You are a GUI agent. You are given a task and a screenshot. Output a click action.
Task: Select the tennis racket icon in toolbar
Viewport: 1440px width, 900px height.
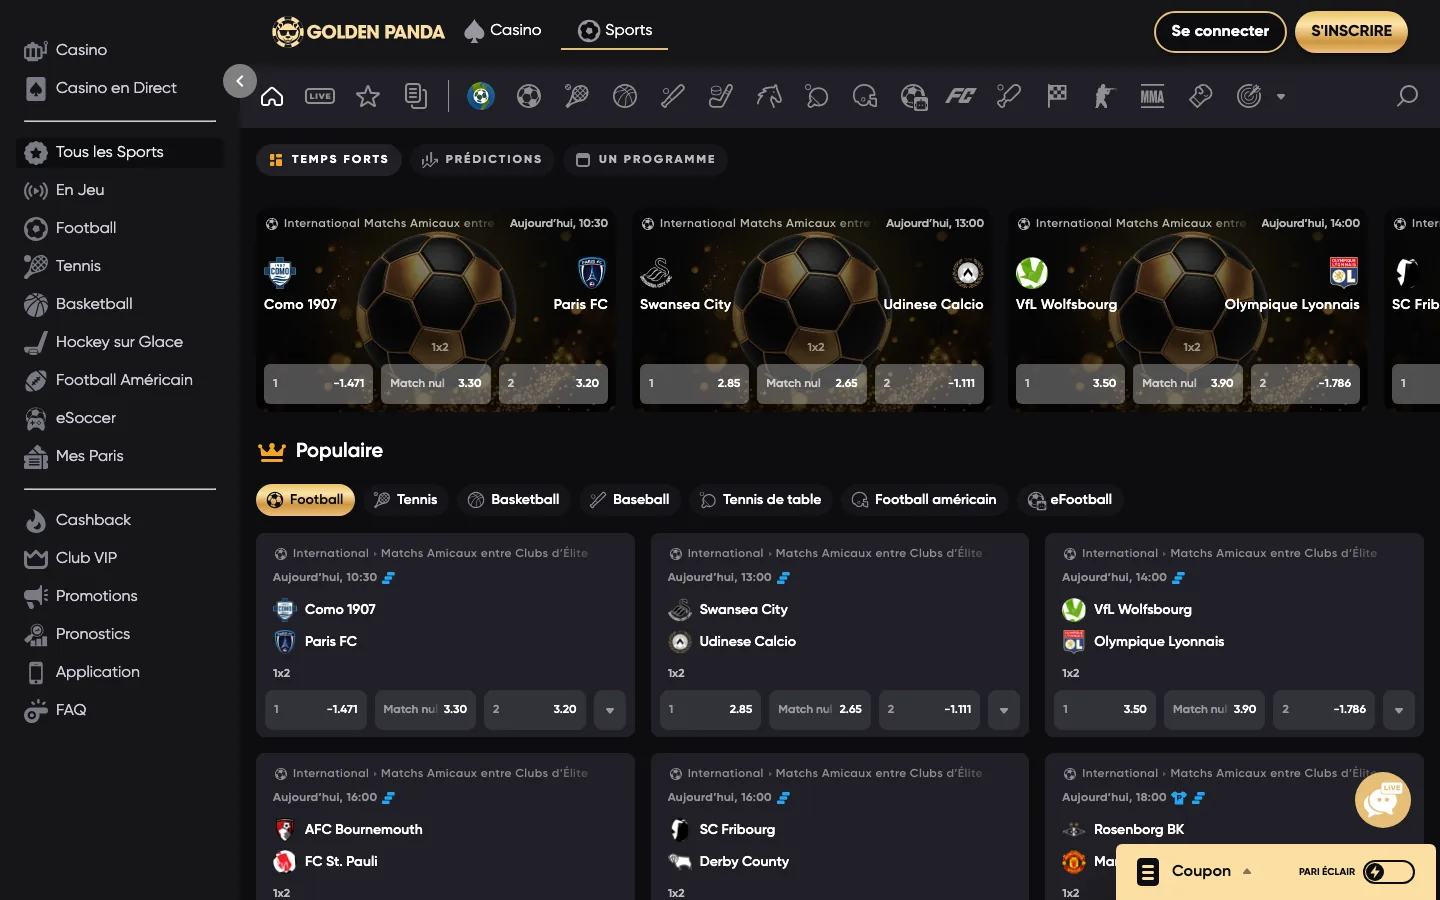[x=577, y=96]
